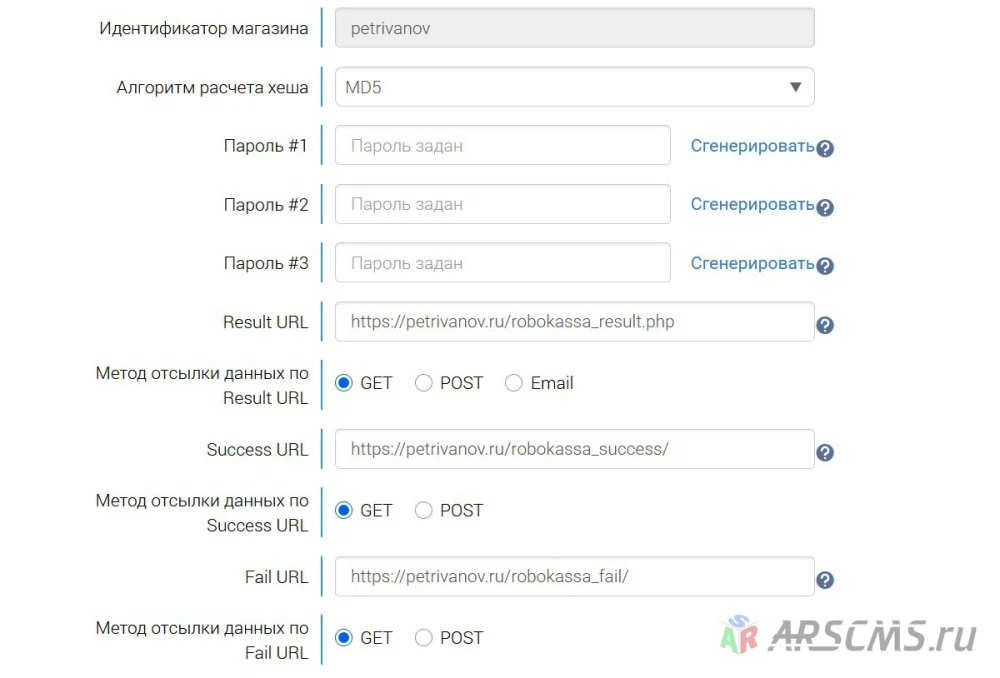The height and width of the screenshot is (678, 1000).
Task: Open help icon next to Пароль #1
Action: (x=825, y=148)
